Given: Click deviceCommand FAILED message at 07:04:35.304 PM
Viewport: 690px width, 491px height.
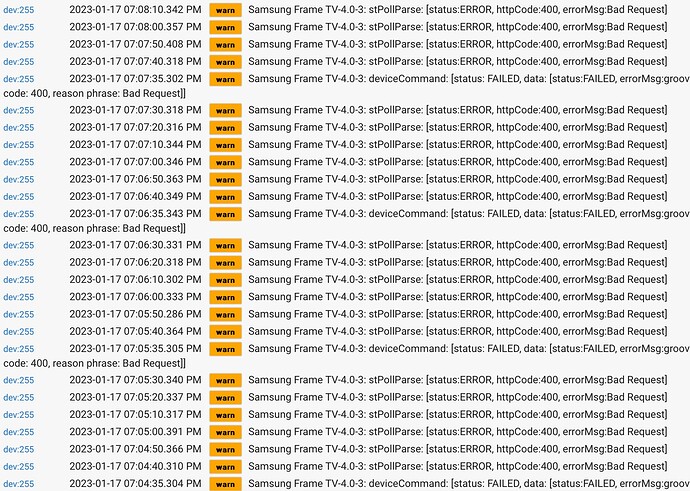Looking at the screenshot, I should coord(469,484).
